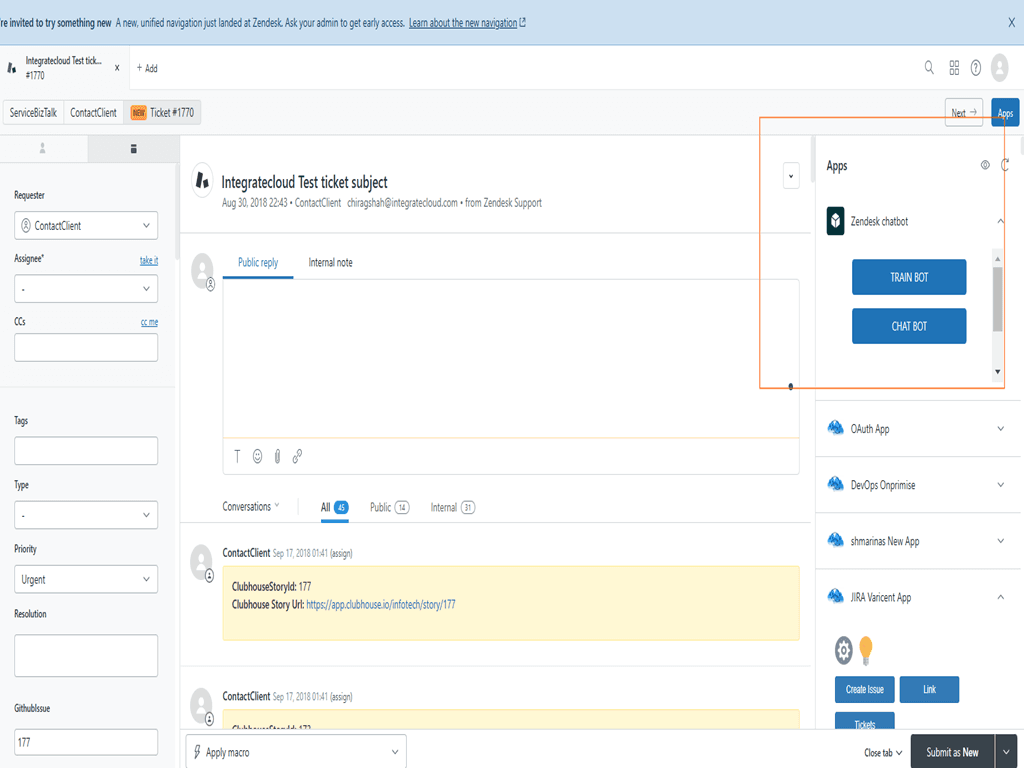Open the Clubhouse story 177 URL
Screen dimensions: 1024x768
click(x=381, y=605)
